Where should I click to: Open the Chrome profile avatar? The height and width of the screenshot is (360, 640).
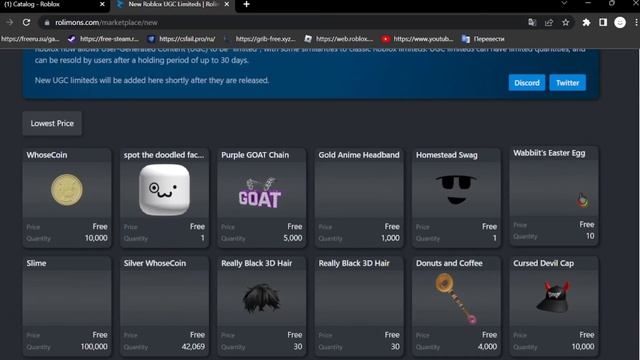point(620,22)
